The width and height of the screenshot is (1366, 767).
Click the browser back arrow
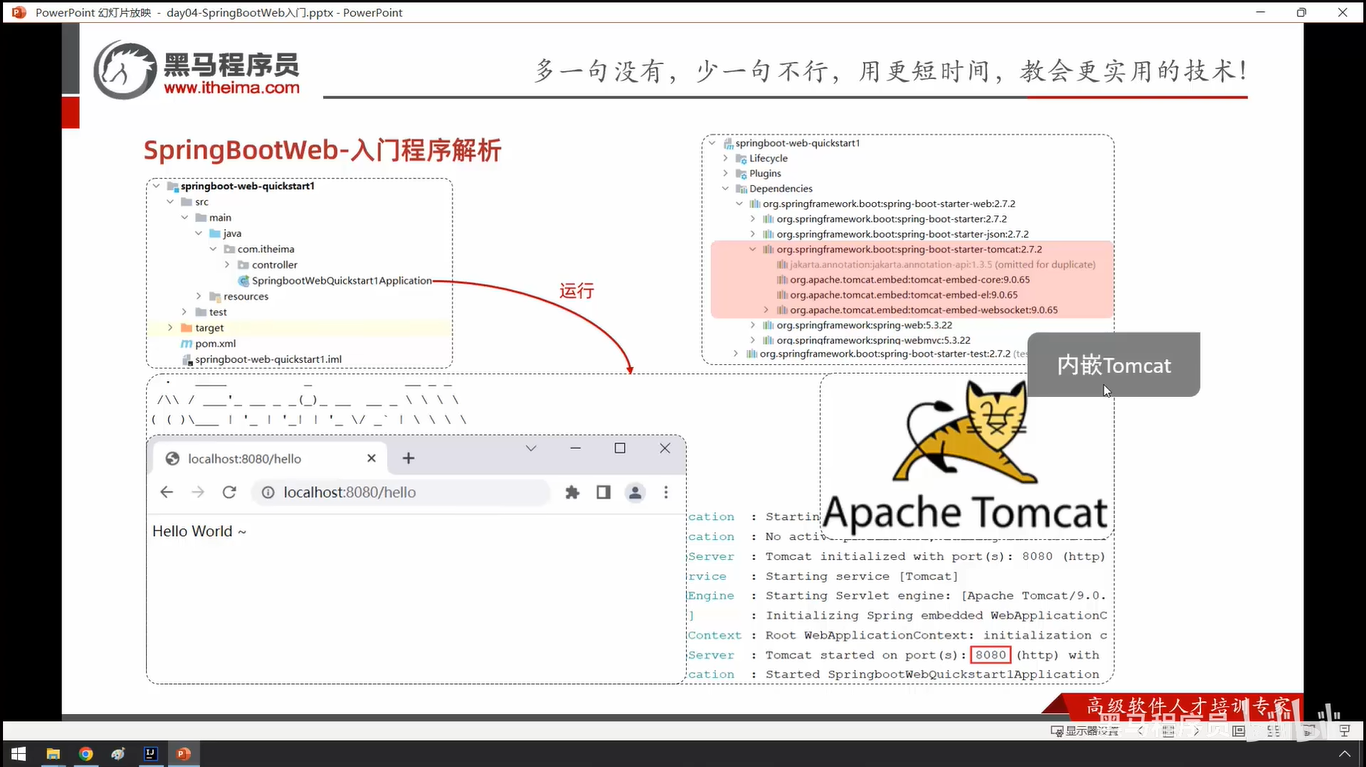(167, 492)
